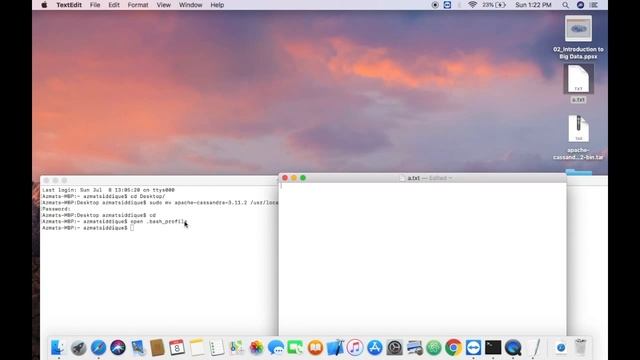This screenshot has height=360, width=640.
Task: Click the battery 23% indicator
Action: pyautogui.click(x=494, y=5)
